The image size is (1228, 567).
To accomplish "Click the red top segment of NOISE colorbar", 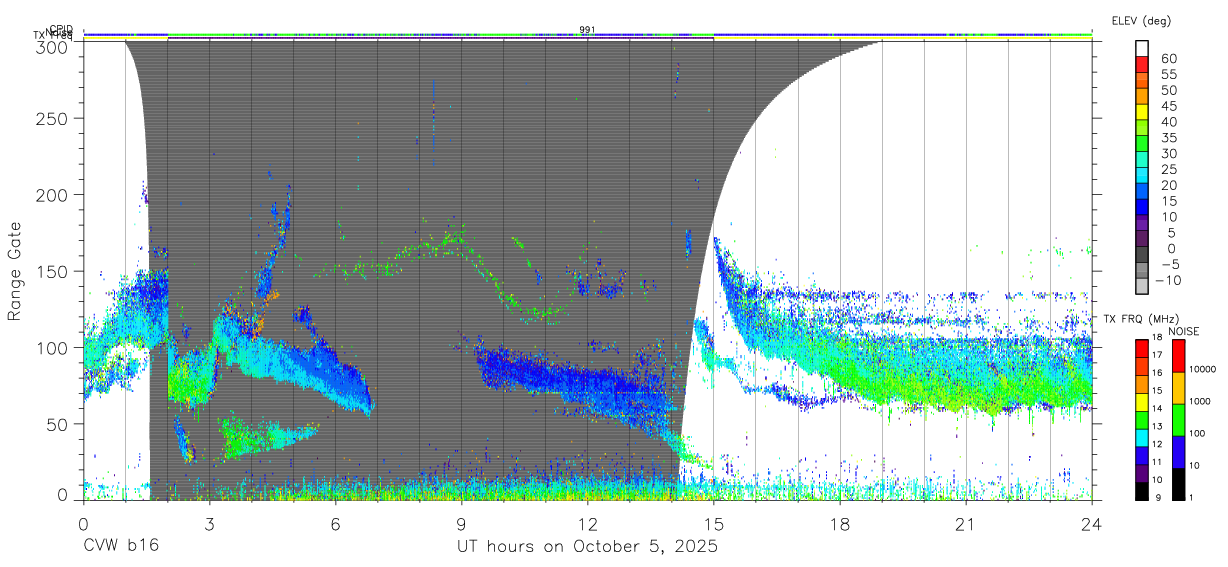I will point(1178,355).
